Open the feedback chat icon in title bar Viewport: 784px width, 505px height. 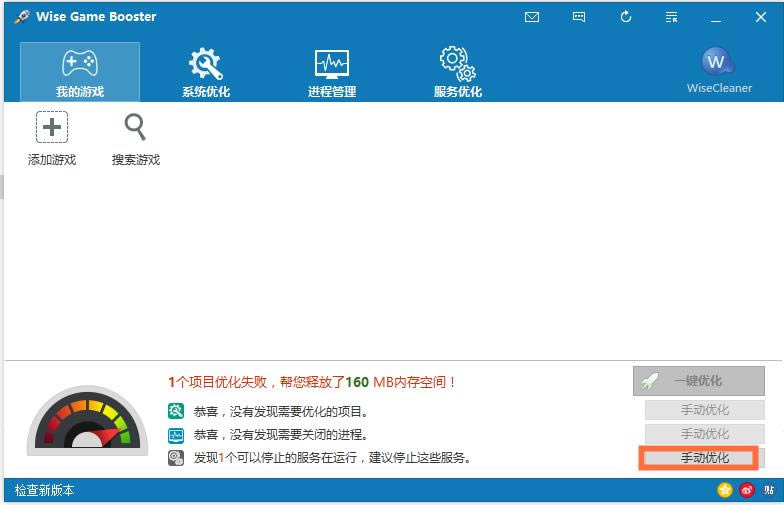coord(578,17)
